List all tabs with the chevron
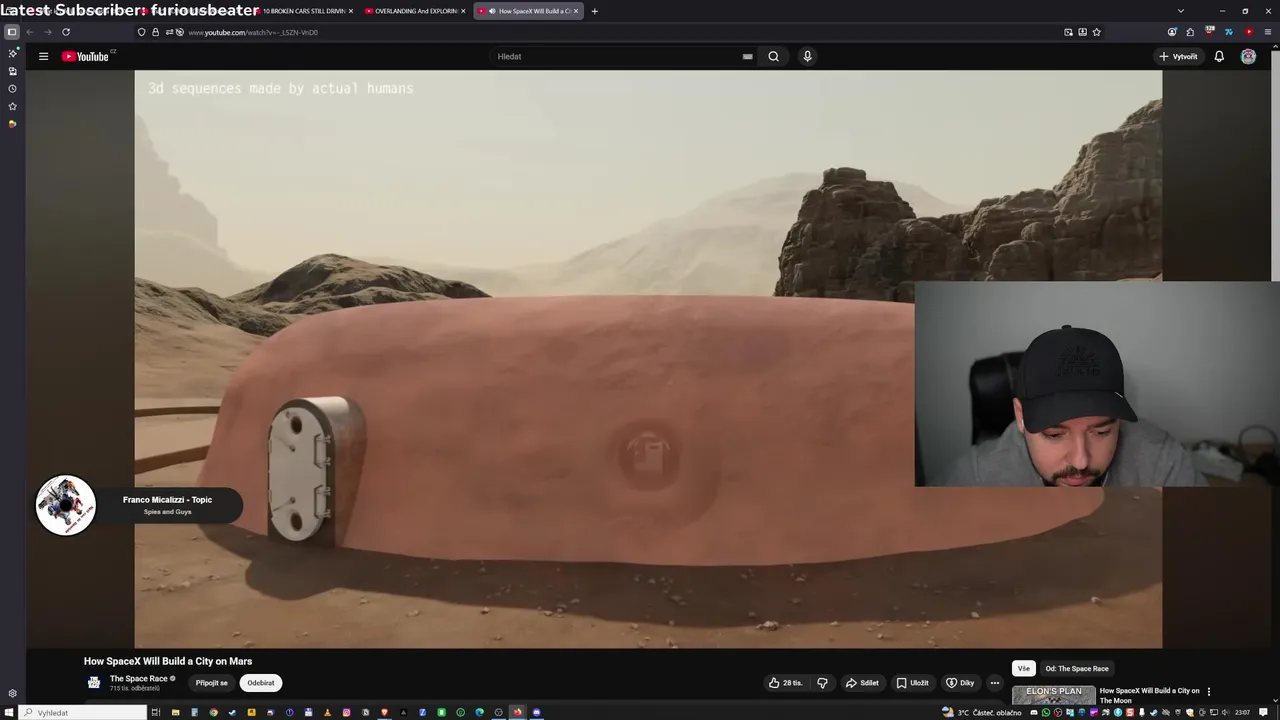The image size is (1280, 720). tap(1180, 11)
